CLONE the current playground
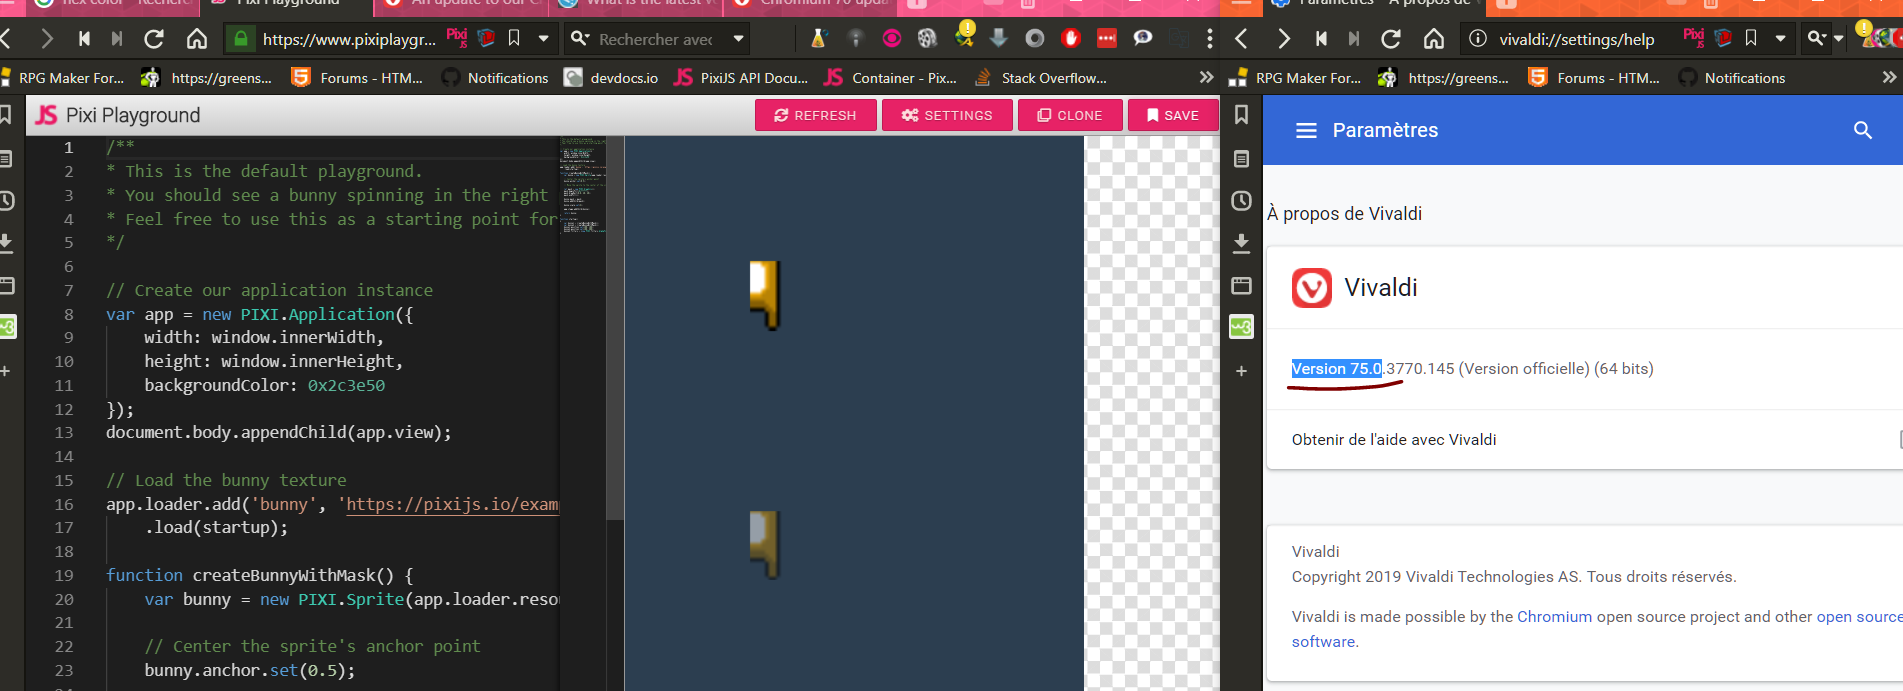 tap(1070, 115)
